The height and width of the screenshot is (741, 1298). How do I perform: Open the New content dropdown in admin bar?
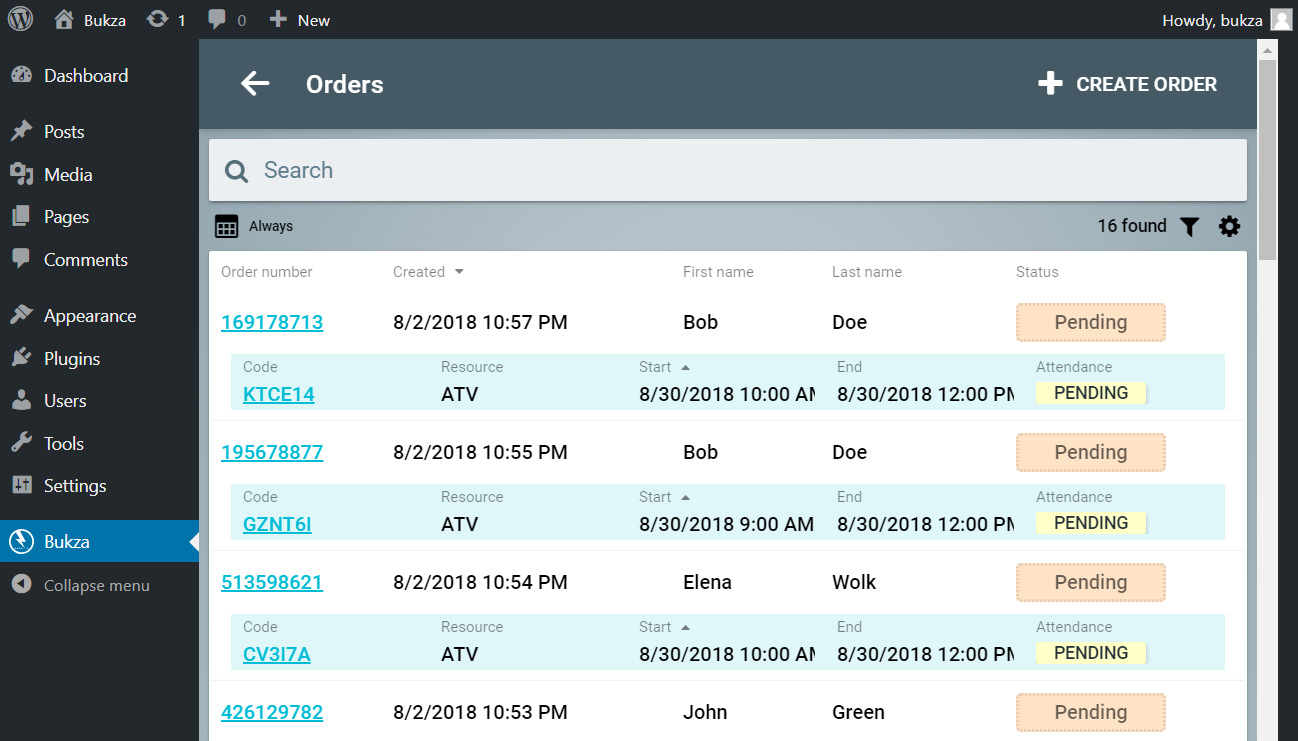click(x=300, y=20)
